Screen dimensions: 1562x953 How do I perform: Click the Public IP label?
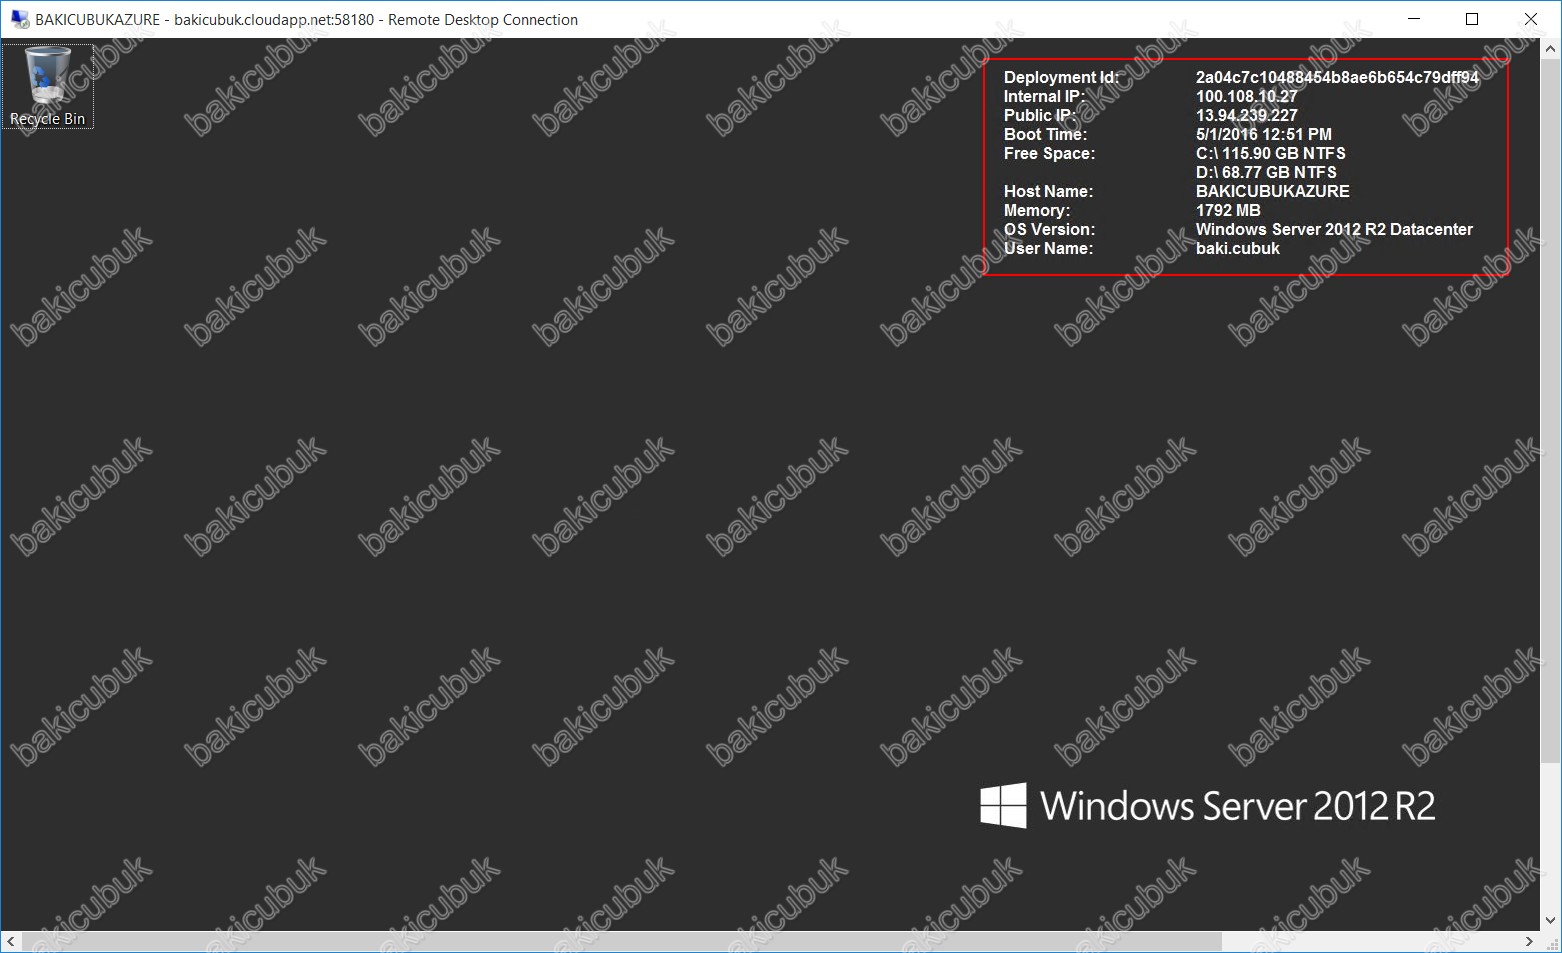pyautogui.click(x=1040, y=115)
